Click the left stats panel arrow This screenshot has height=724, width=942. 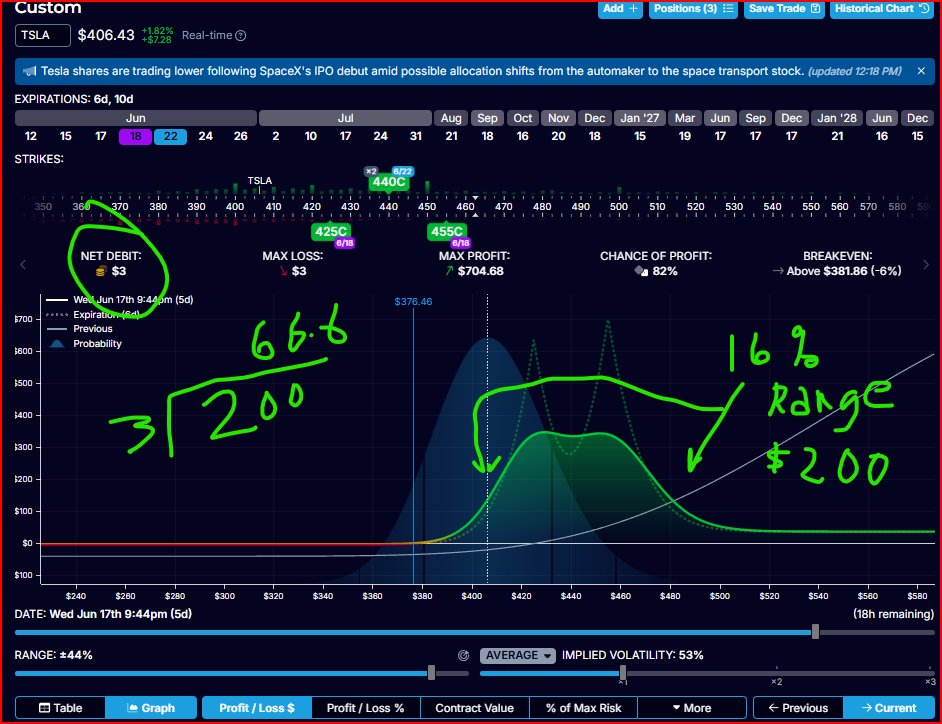(x=23, y=264)
